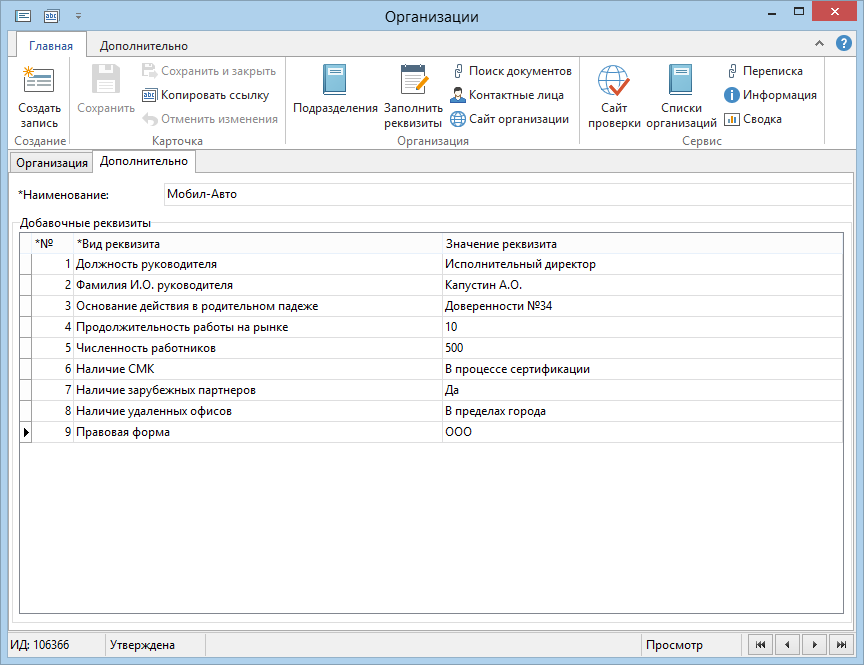Go to the previous record
The image size is (864, 665).
[x=787, y=645]
